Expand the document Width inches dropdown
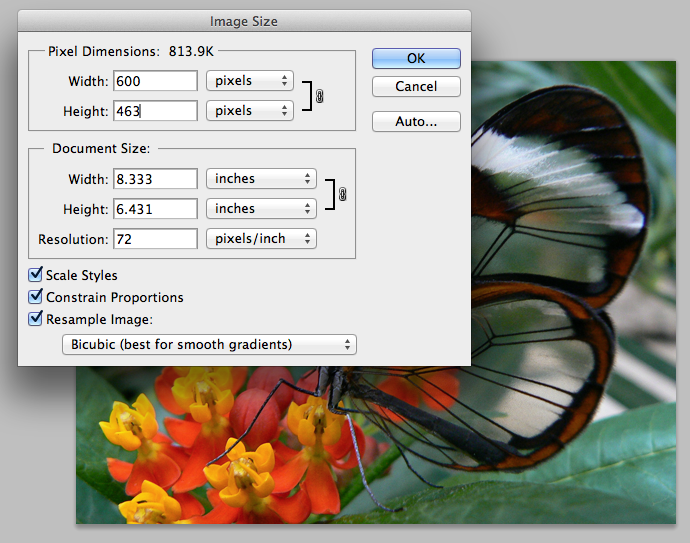Viewport: 690px width, 543px height. click(x=260, y=179)
